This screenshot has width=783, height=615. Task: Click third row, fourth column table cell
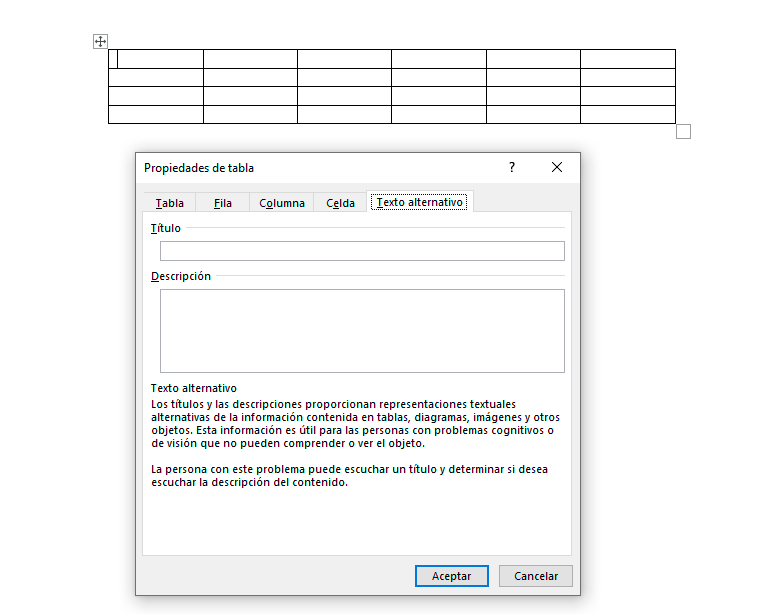438,96
